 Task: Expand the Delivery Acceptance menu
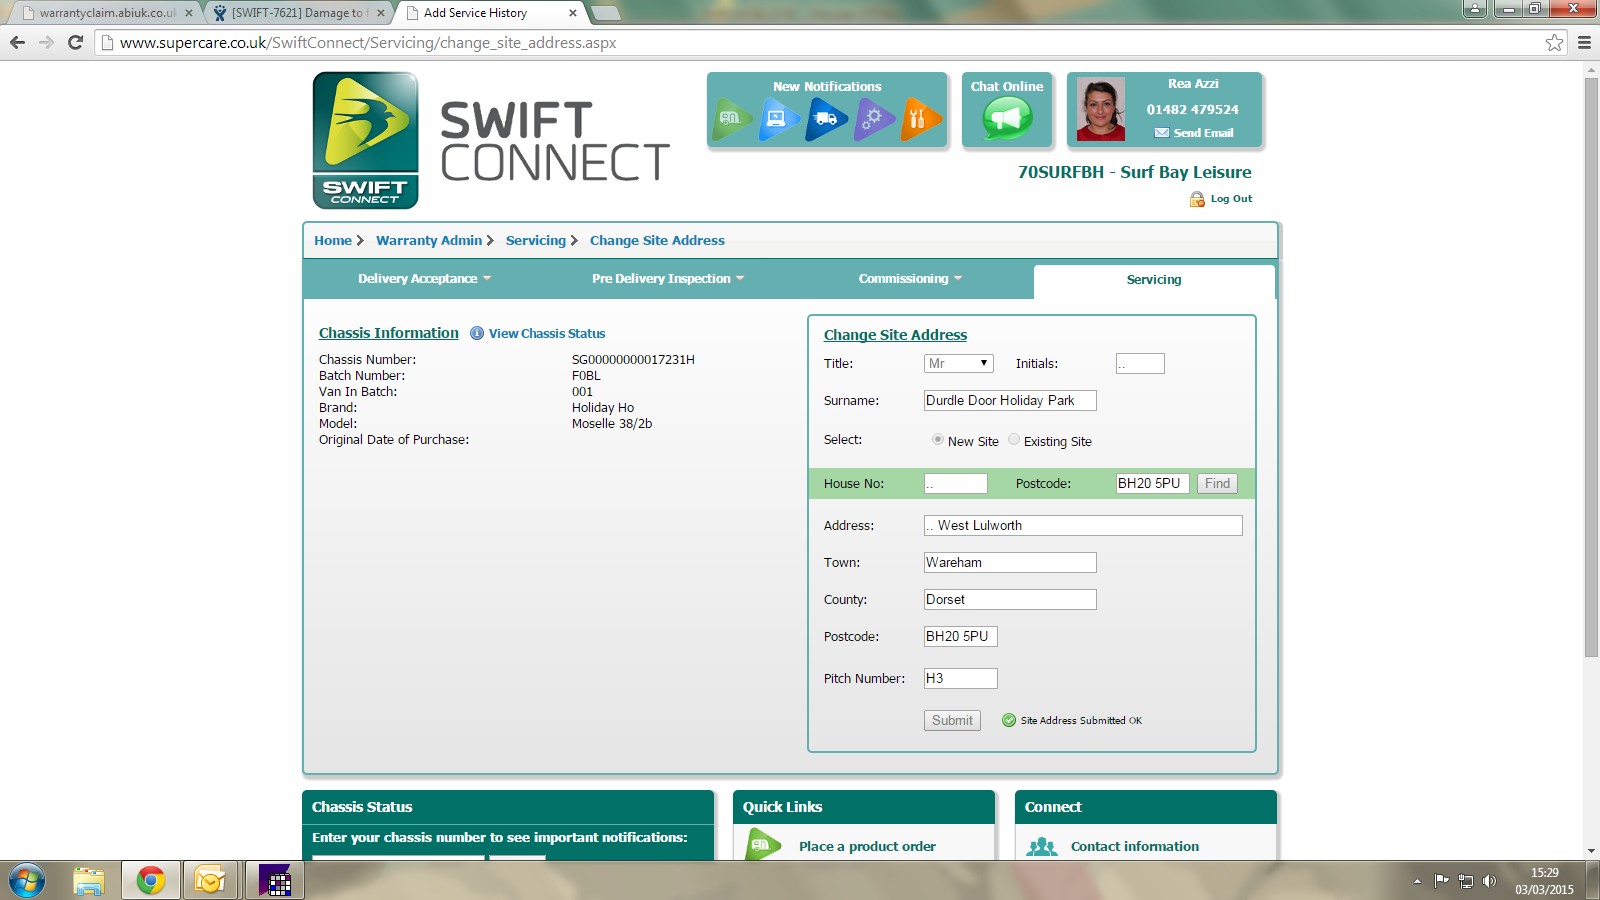424,279
